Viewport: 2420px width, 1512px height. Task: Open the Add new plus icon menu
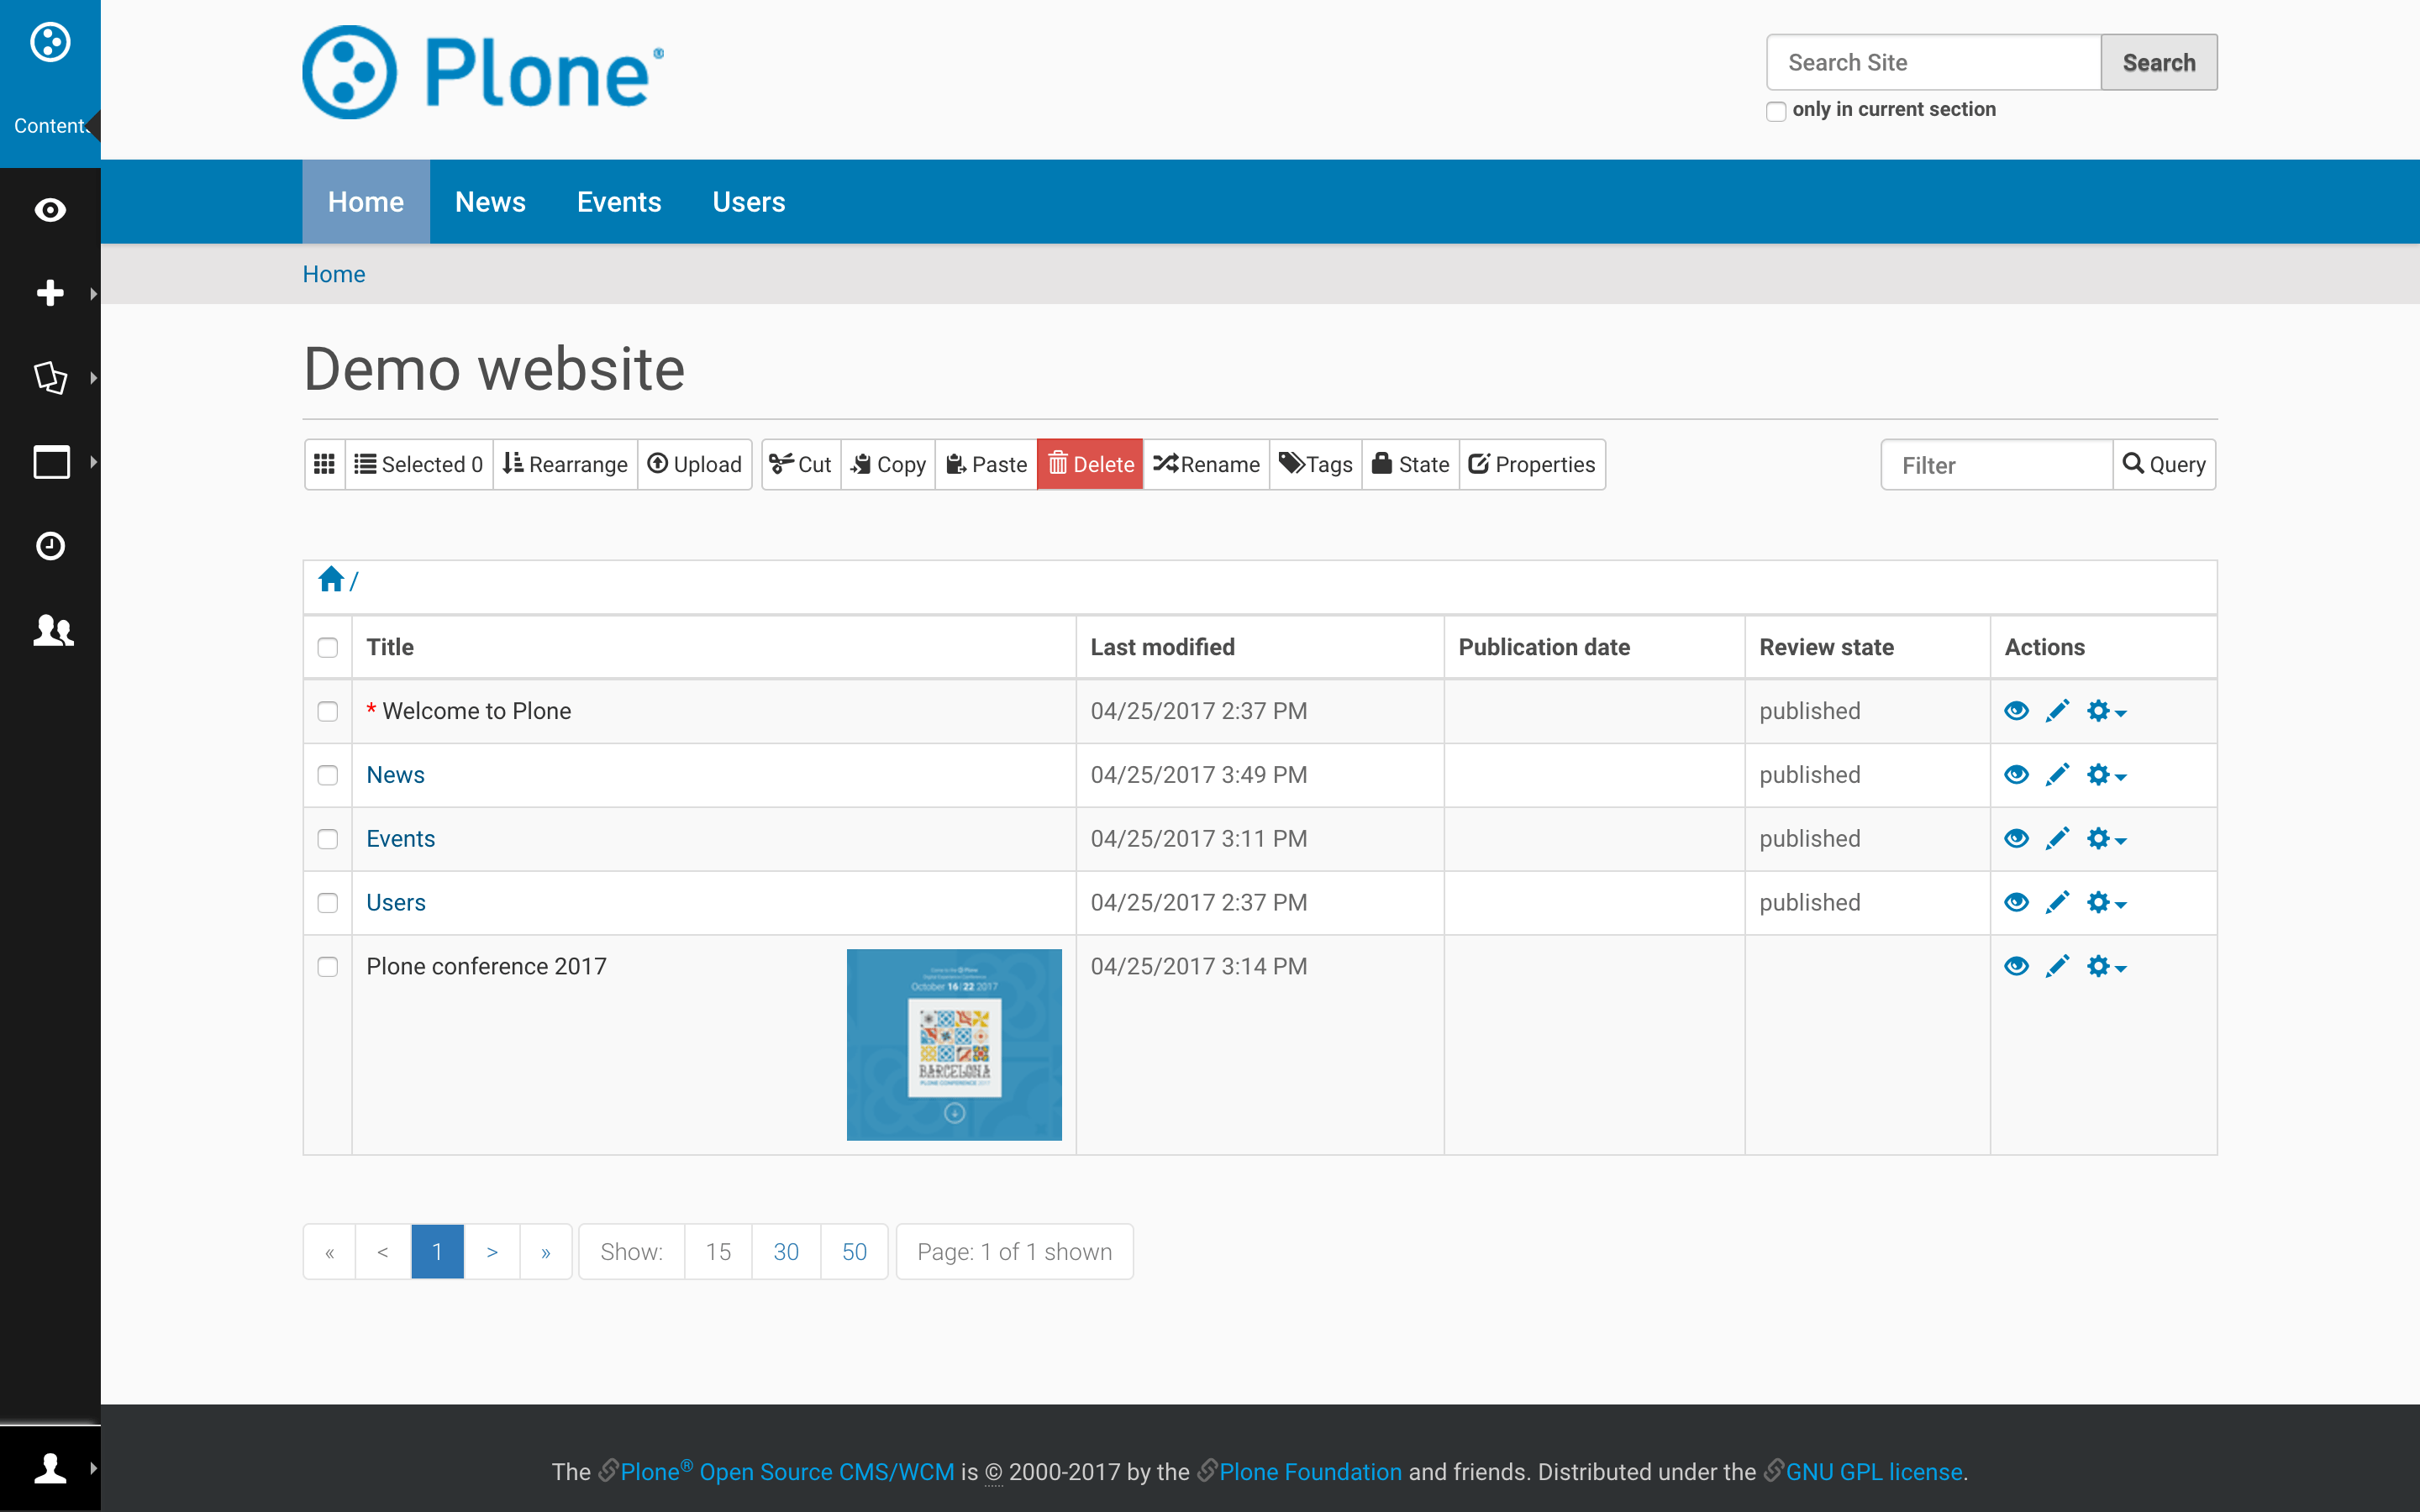click(x=50, y=293)
